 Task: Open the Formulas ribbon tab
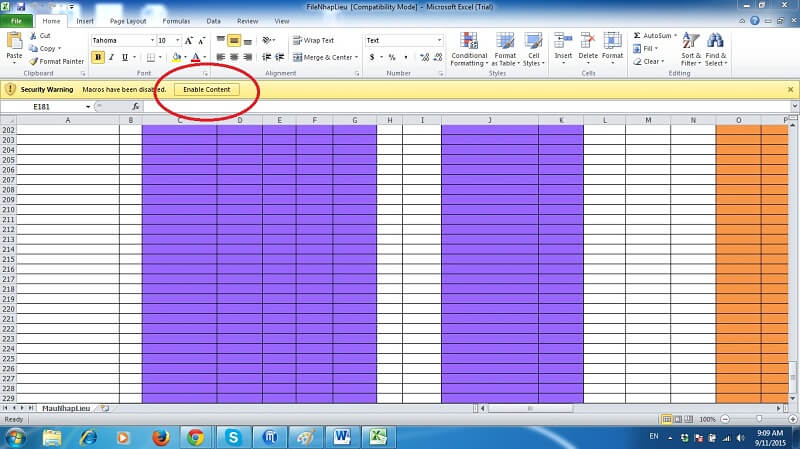(176, 20)
